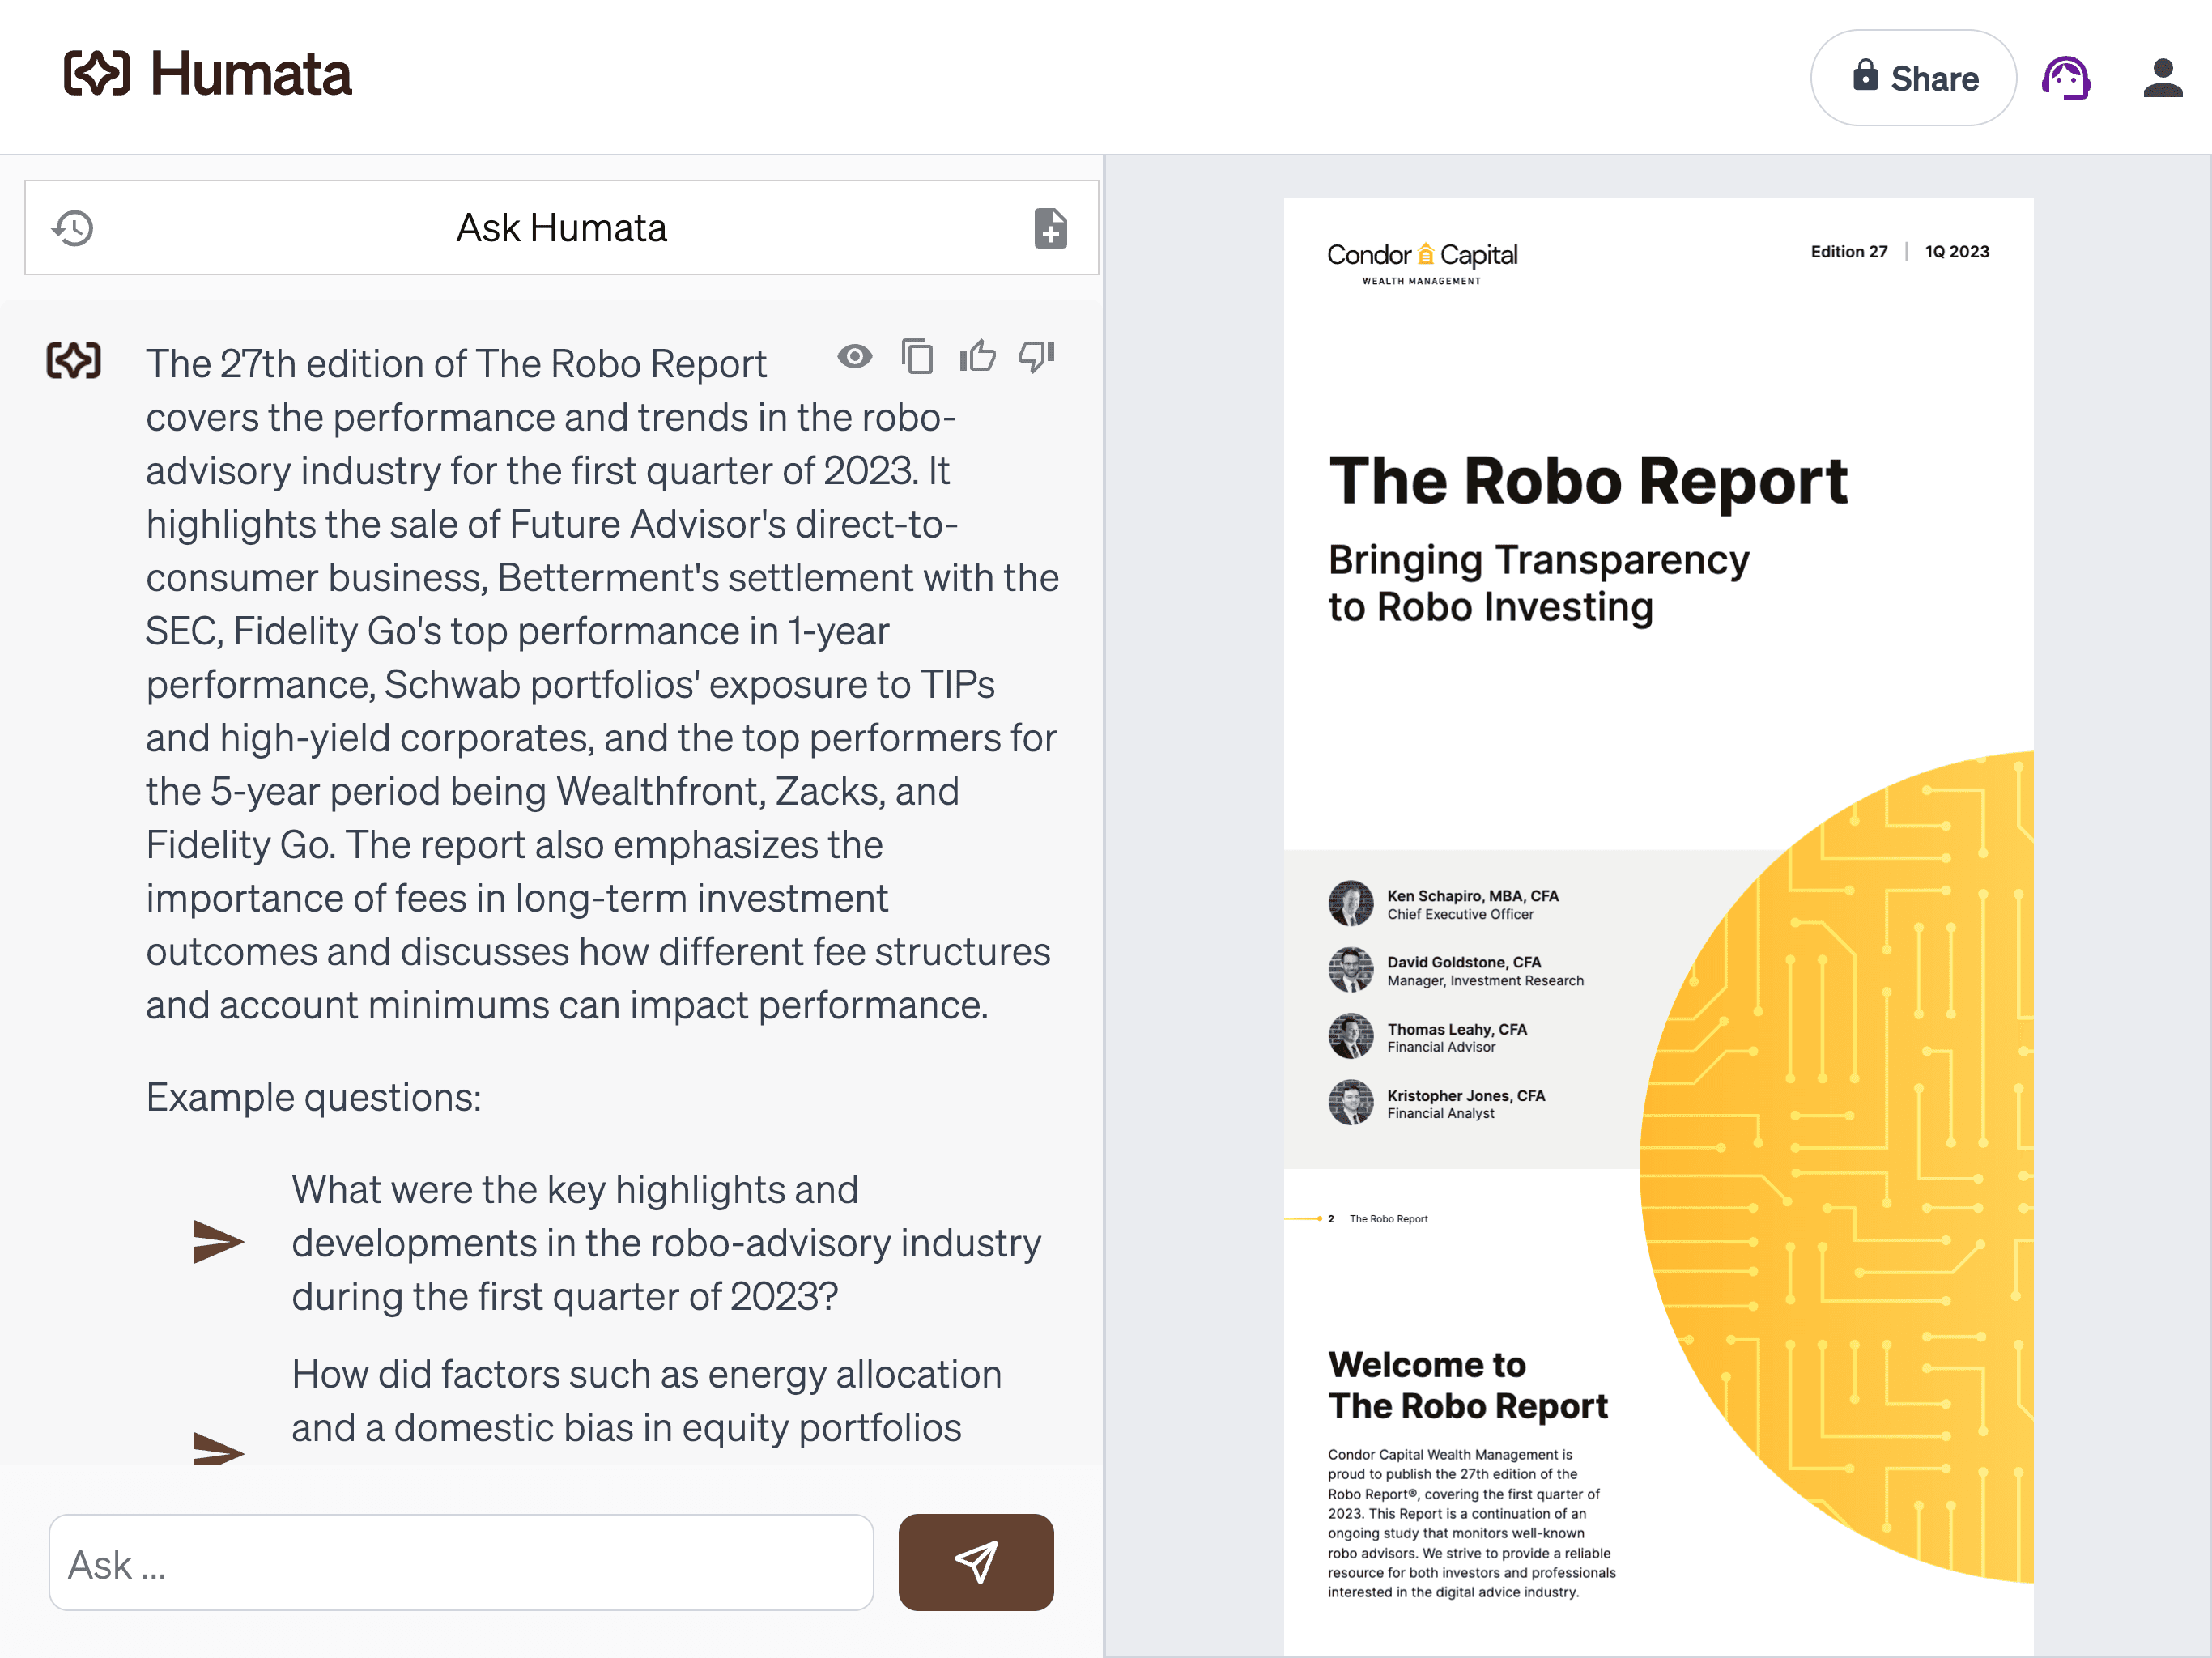Viewport: 2212px width, 1658px height.
Task: Toggle the eye icon to view sources
Action: [854, 357]
